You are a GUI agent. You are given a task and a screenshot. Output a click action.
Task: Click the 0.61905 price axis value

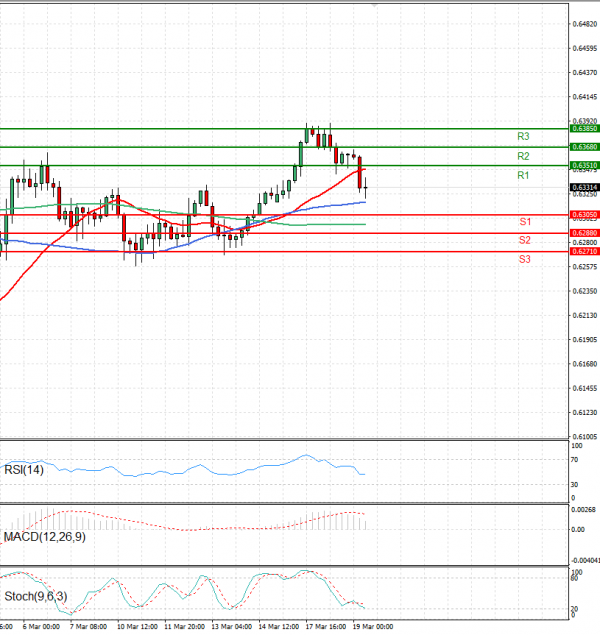tap(585, 340)
